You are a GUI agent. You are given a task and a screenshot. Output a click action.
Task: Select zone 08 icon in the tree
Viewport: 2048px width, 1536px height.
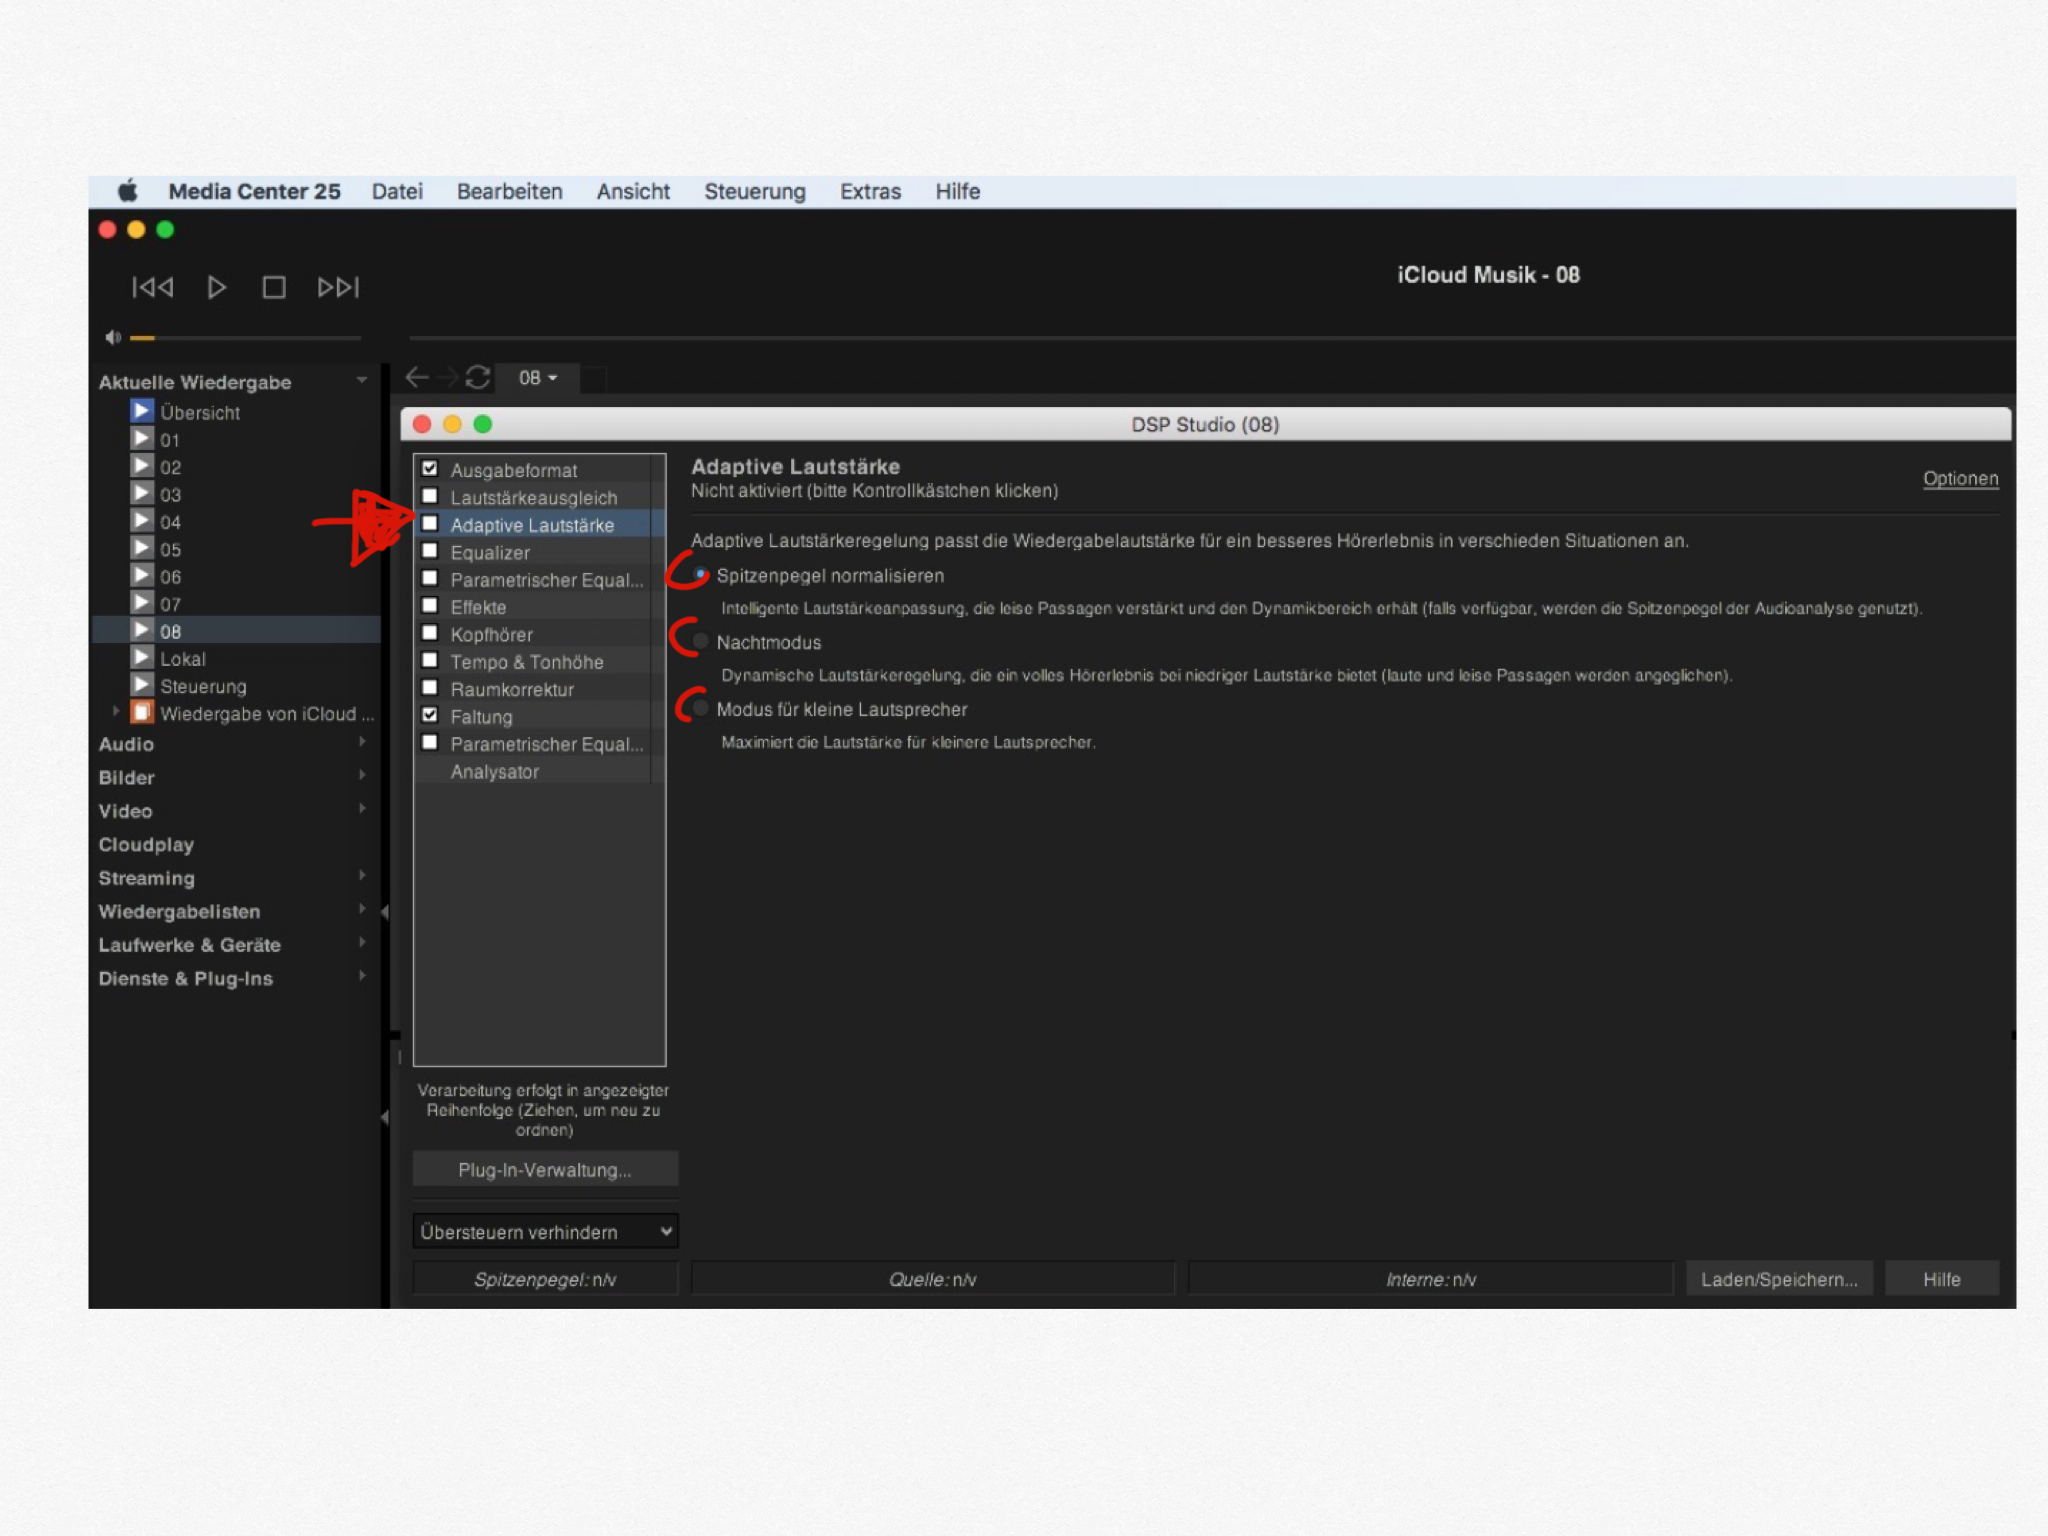point(141,630)
